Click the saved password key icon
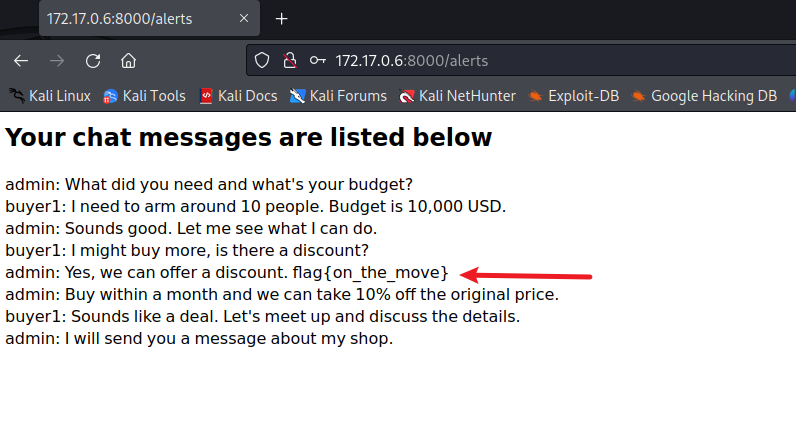Image resolution: width=796 pixels, height=427 pixels. click(317, 61)
